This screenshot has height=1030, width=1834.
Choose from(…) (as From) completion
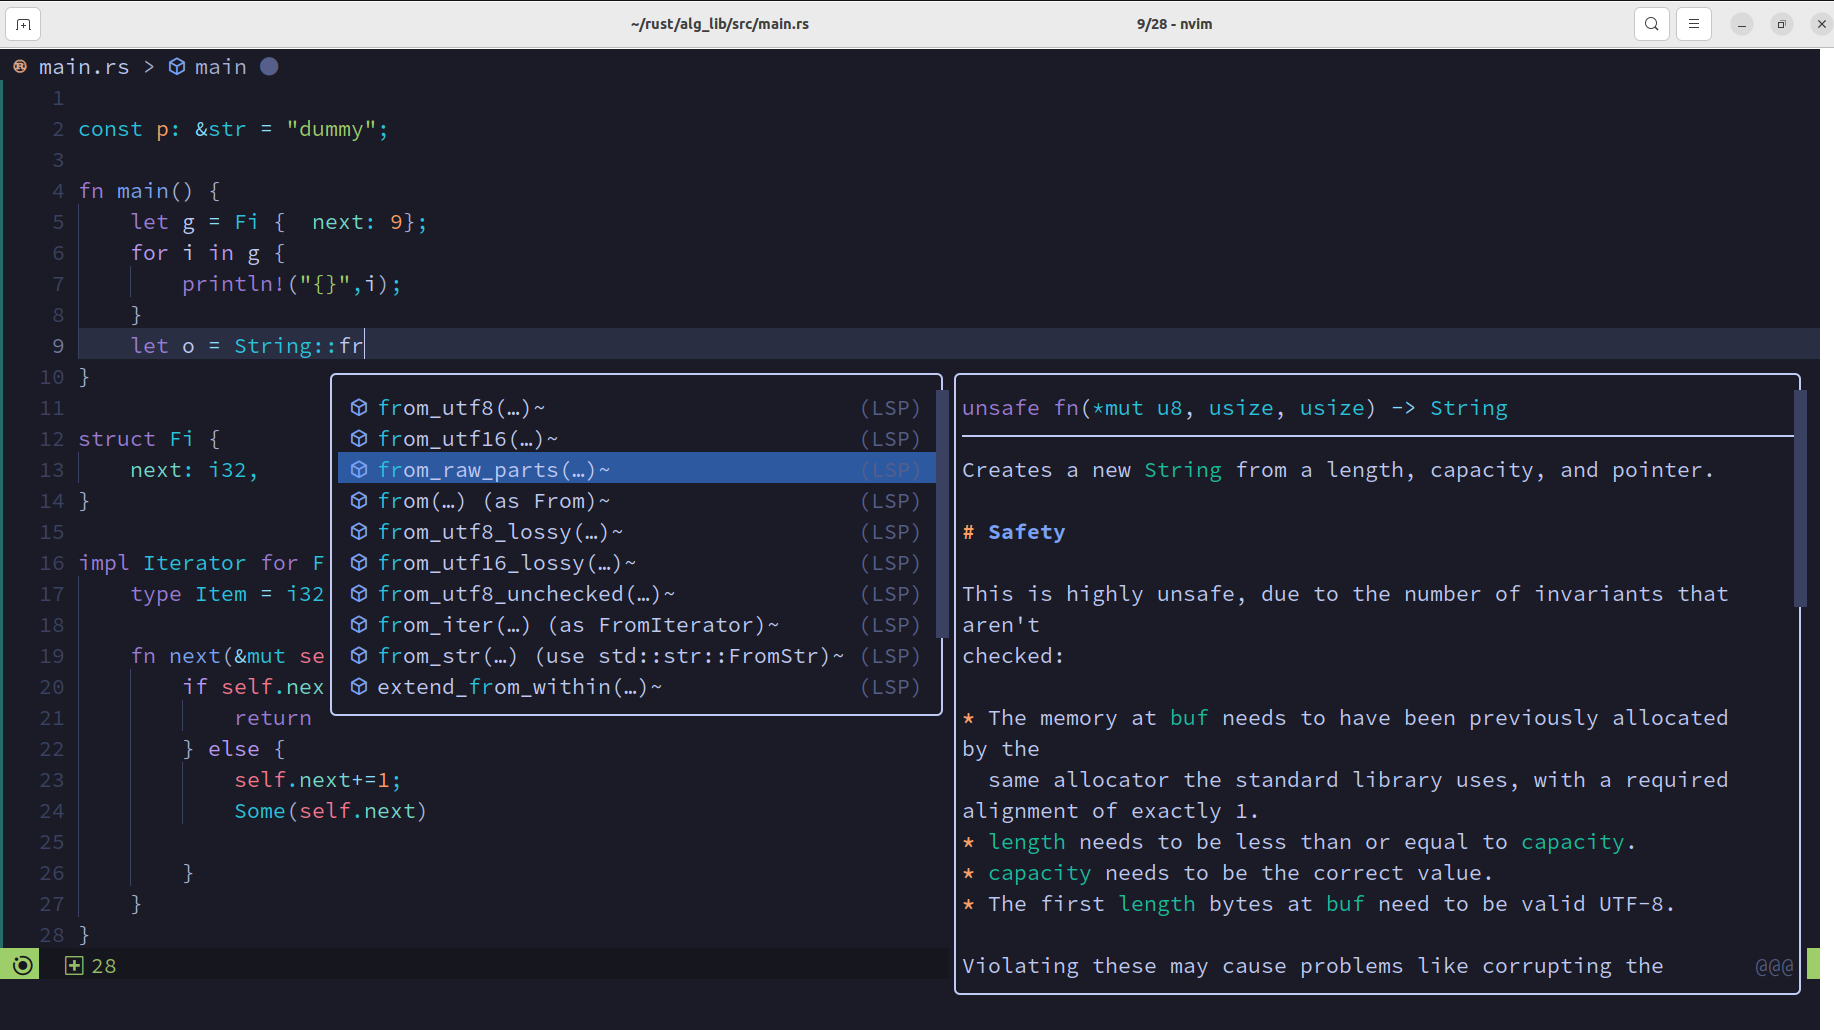tap(637, 500)
